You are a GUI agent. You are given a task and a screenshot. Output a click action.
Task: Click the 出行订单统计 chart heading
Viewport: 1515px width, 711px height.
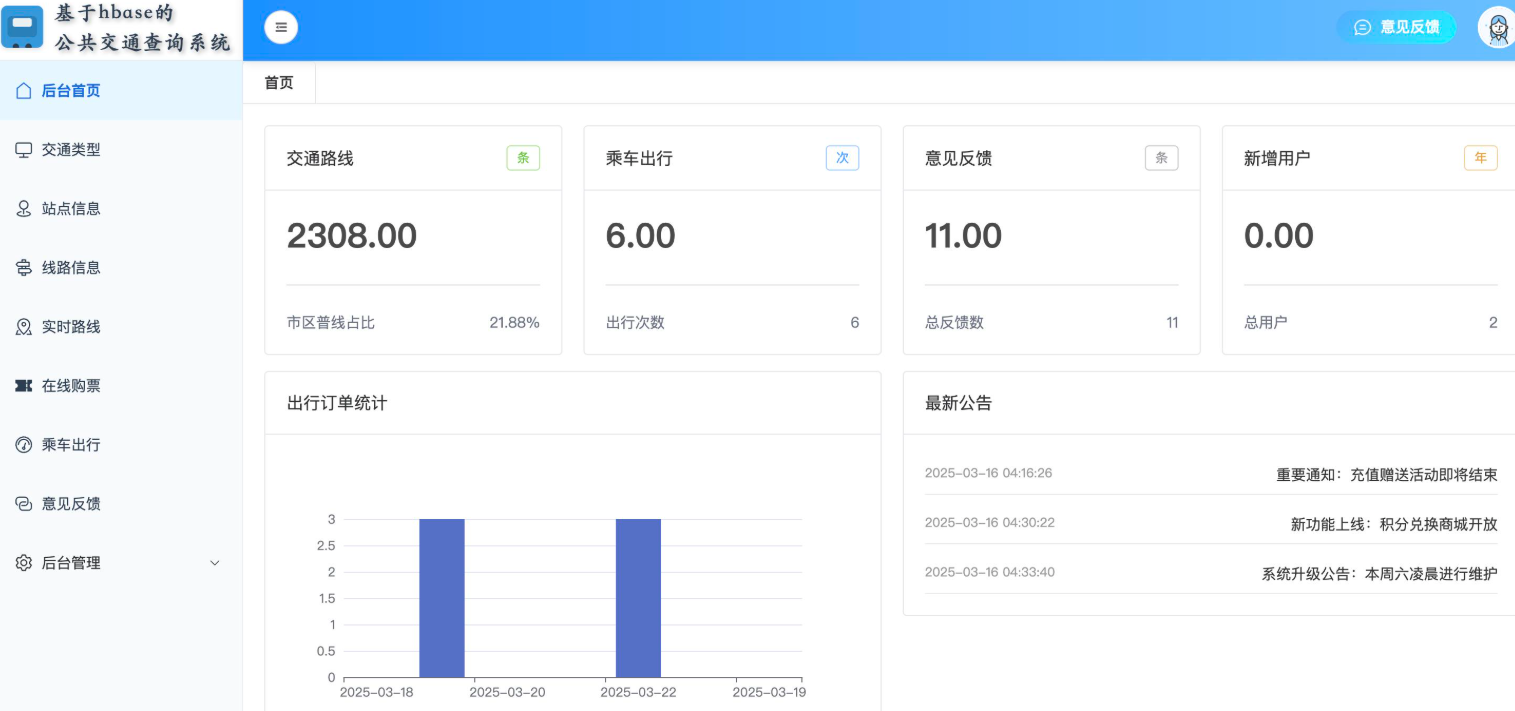click(x=337, y=403)
